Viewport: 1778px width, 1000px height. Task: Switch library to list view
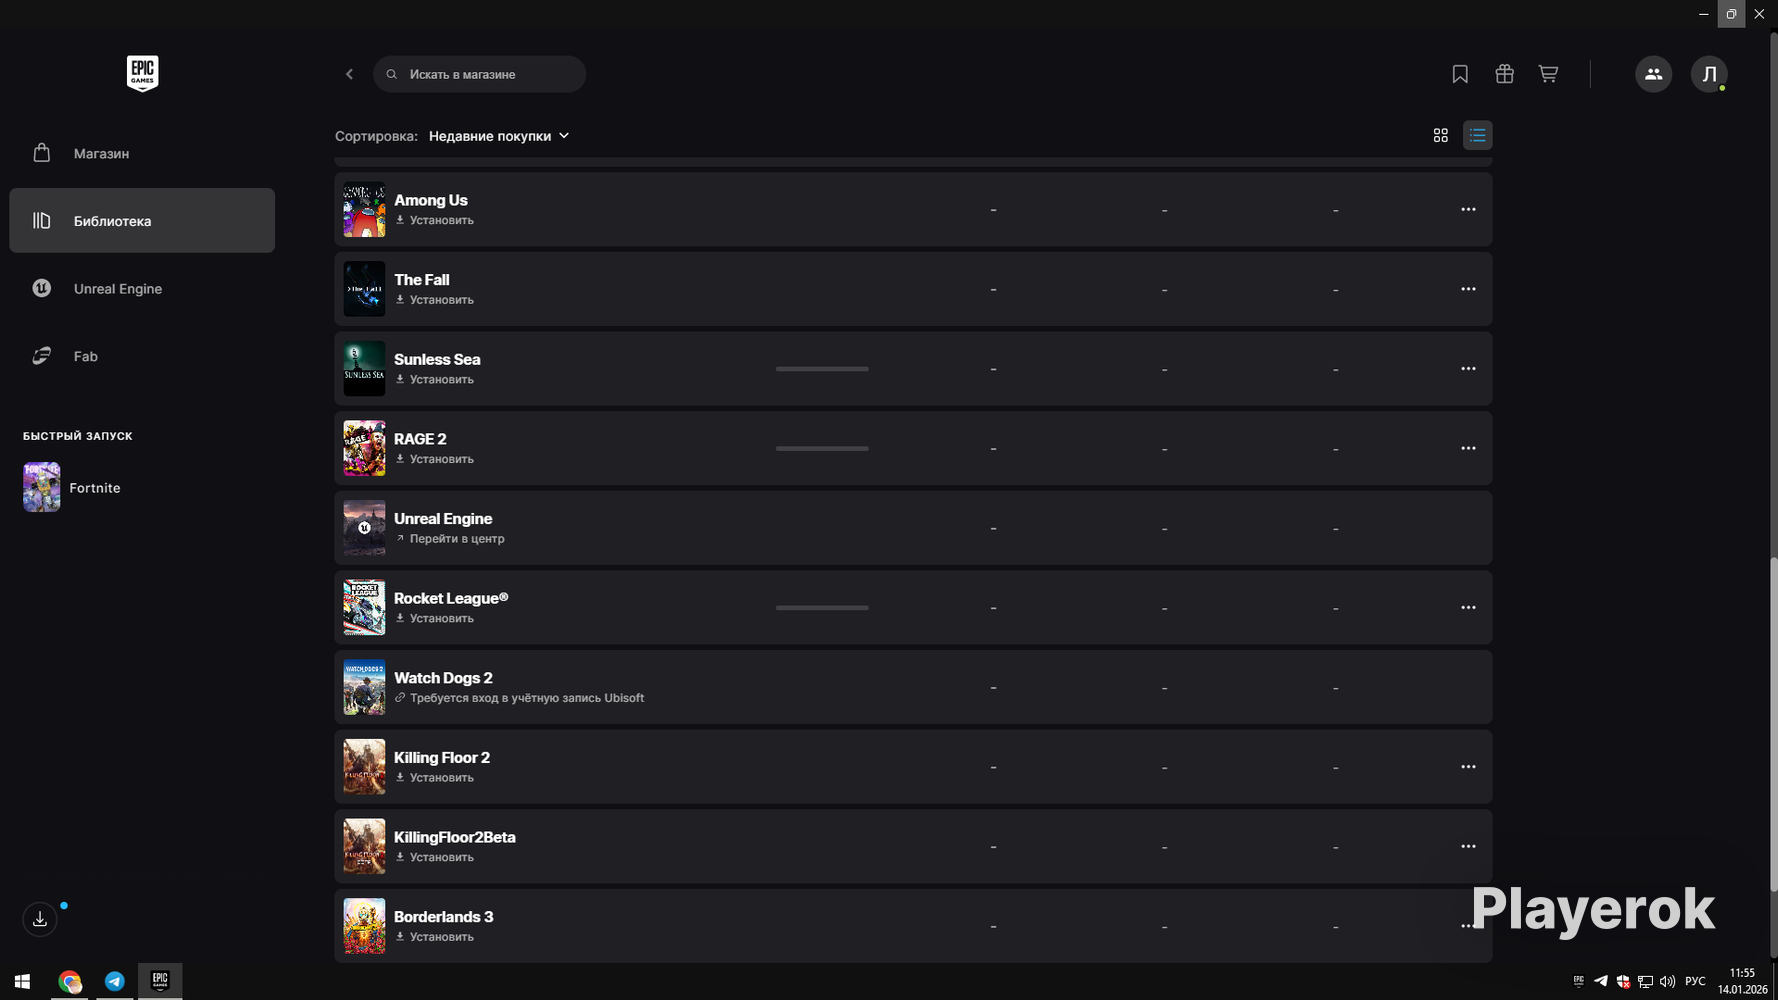[x=1477, y=135]
